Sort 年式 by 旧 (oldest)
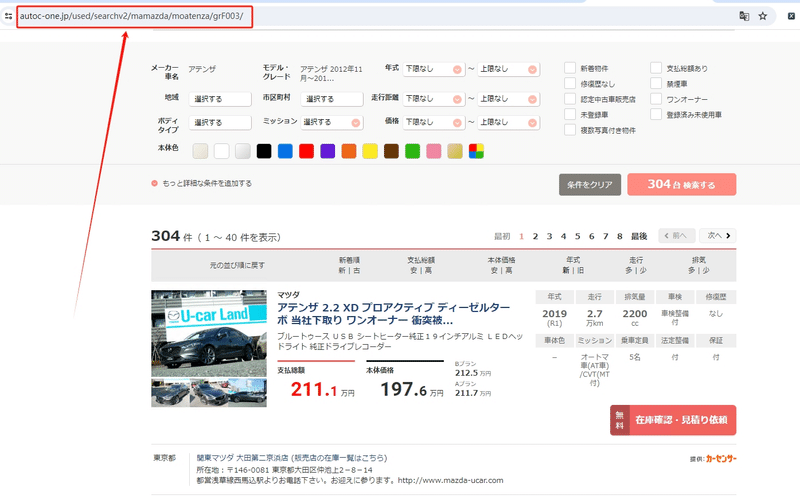Image resolution: width=800 pixels, height=499 pixels. coord(580,270)
